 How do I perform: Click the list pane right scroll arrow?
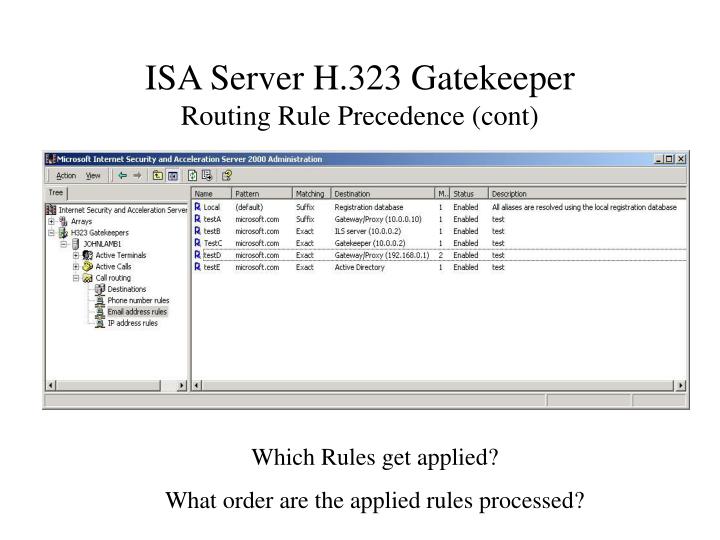[680, 385]
